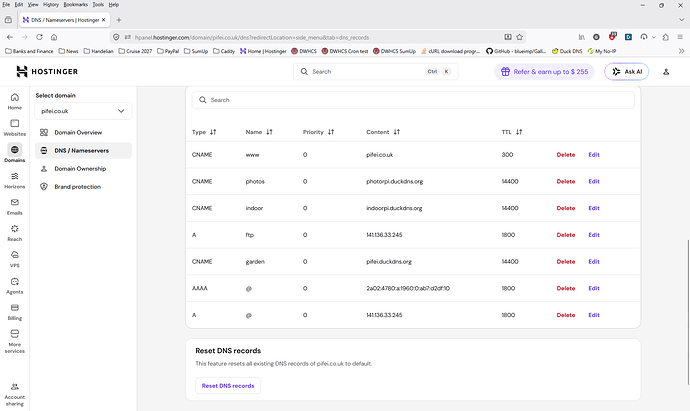
Task: Open VPS from the sidebar
Action: click(15, 259)
